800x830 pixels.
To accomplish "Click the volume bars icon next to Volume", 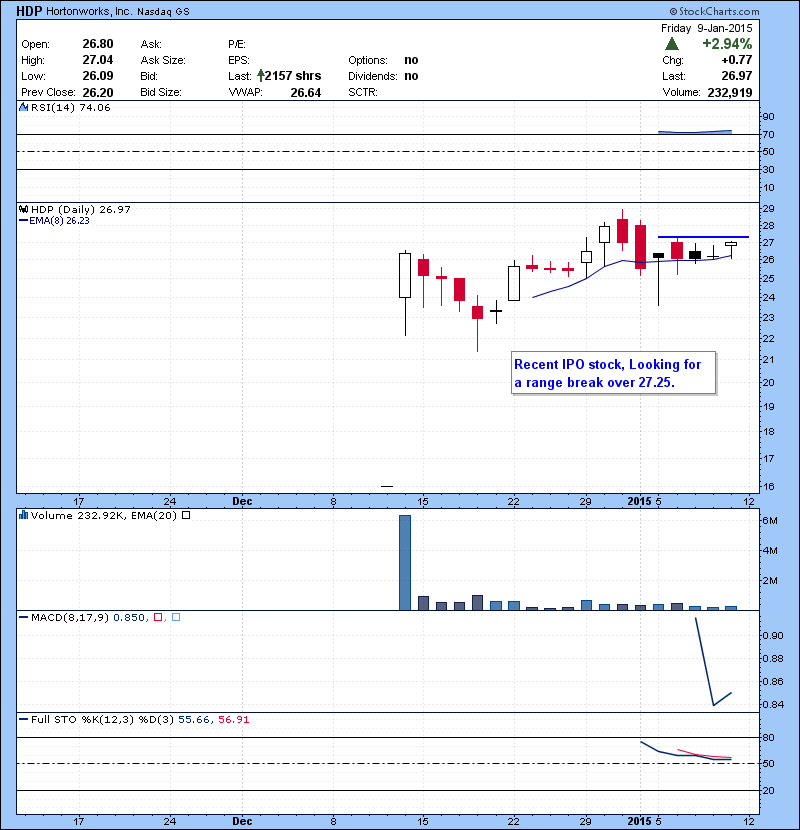I will coord(23,515).
